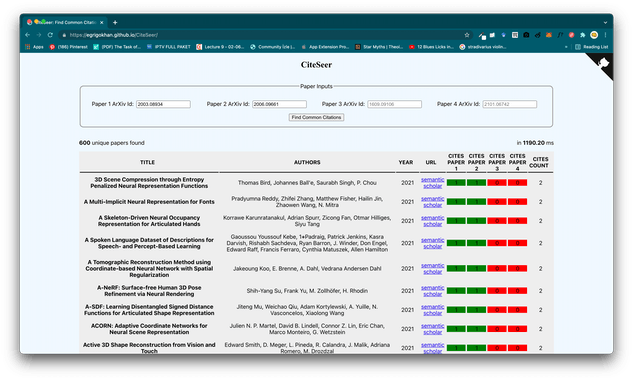
Task: Open the new tab with plus button
Action: tap(115, 23)
